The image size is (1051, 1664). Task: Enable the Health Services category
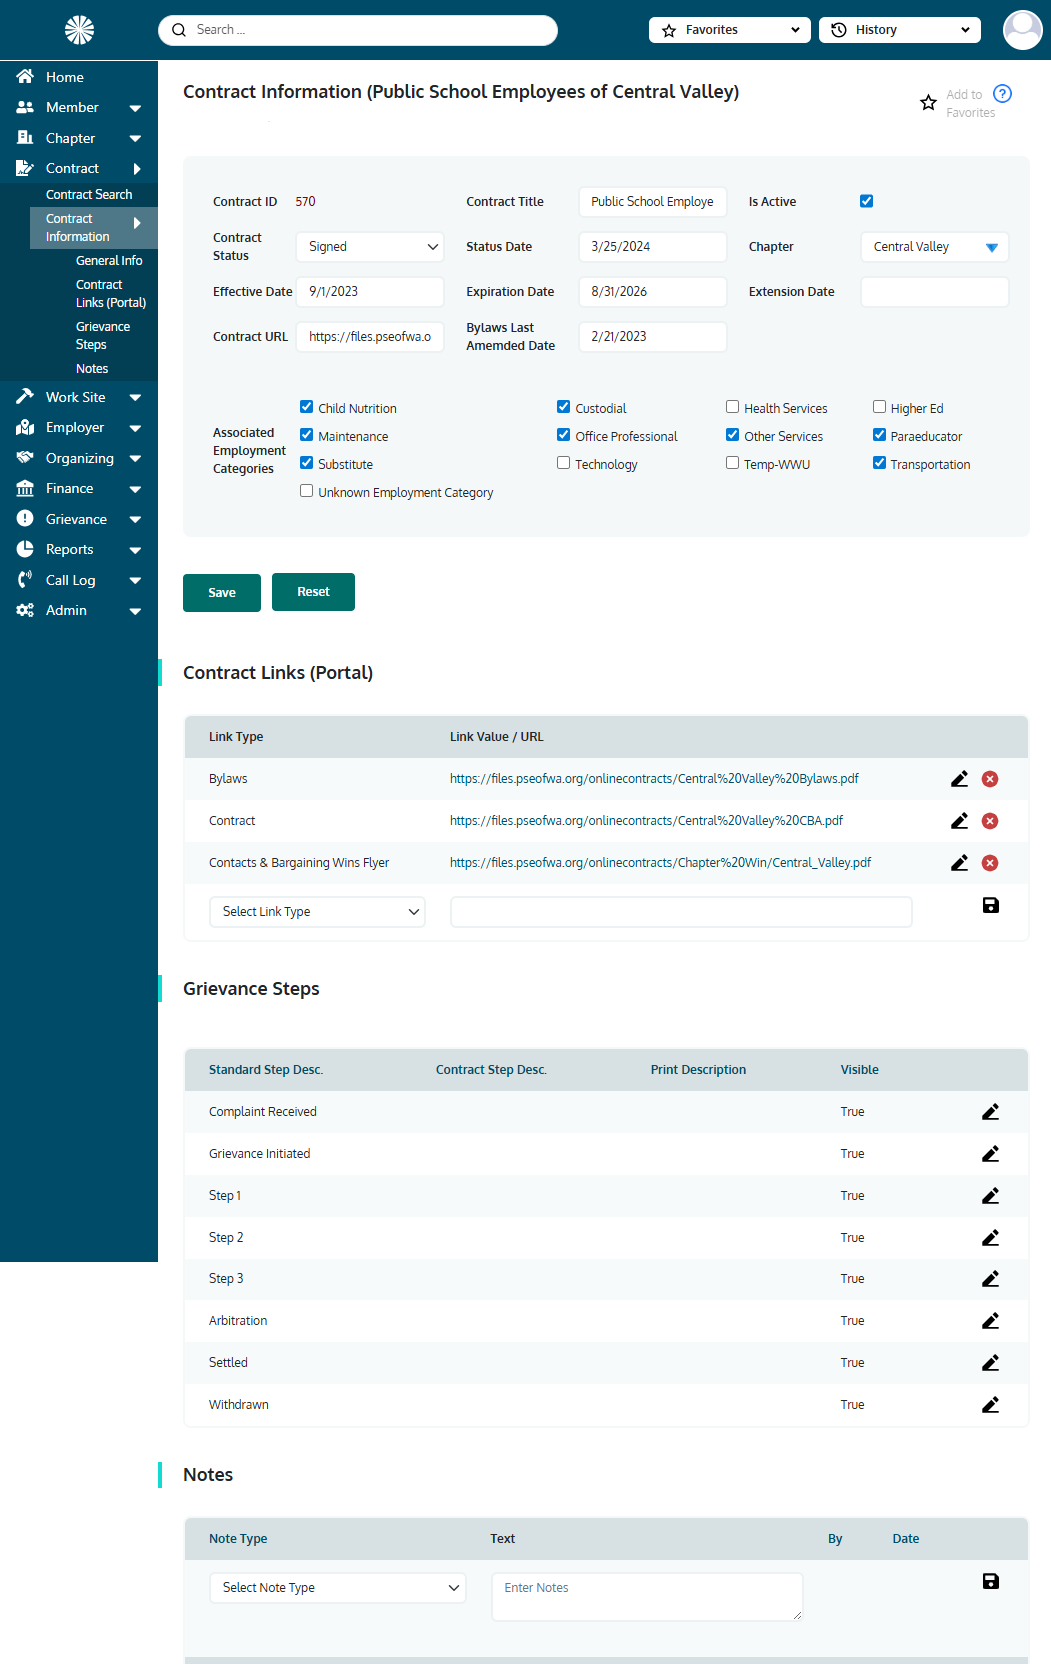tap(732, 407)
